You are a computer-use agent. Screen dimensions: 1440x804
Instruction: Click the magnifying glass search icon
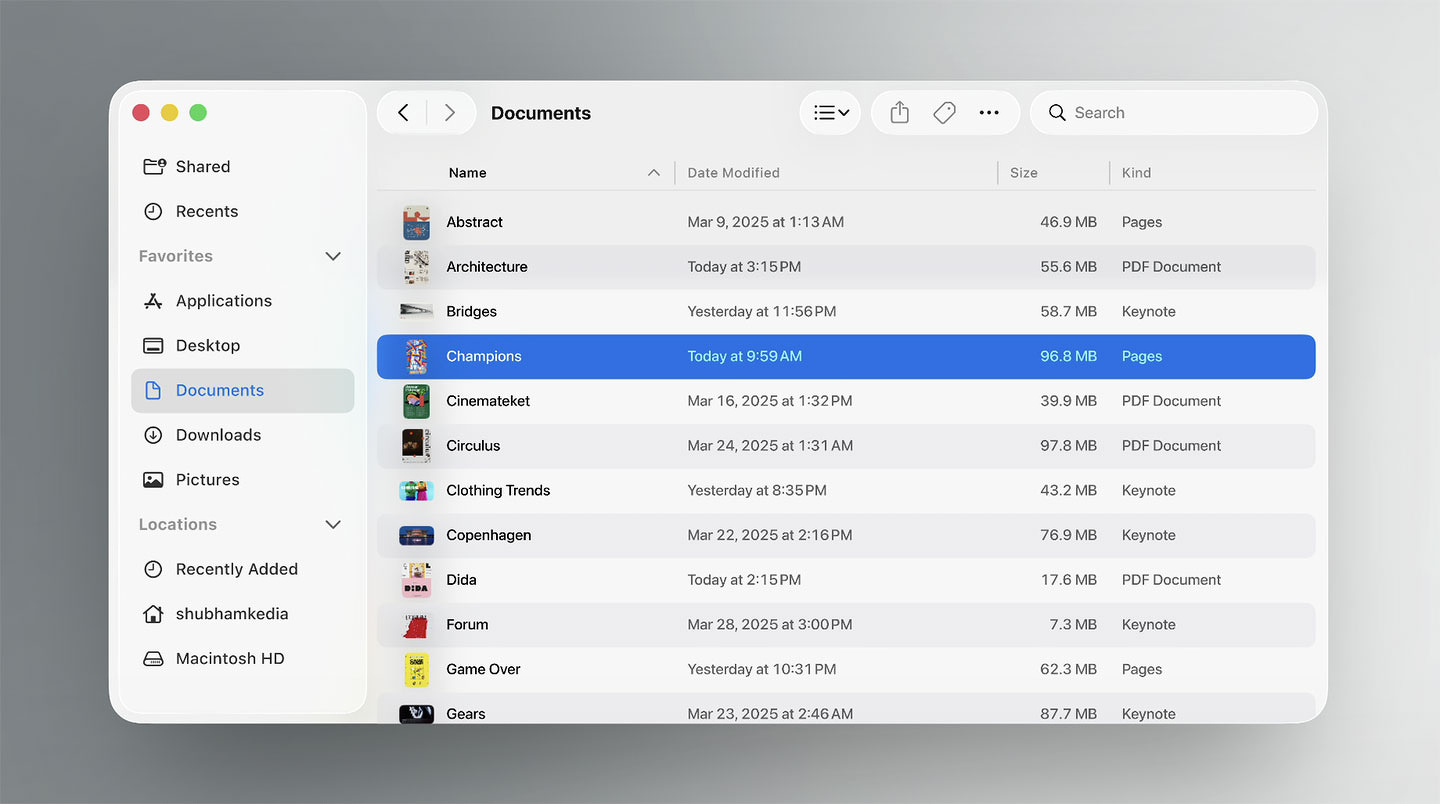(1057, 113)
